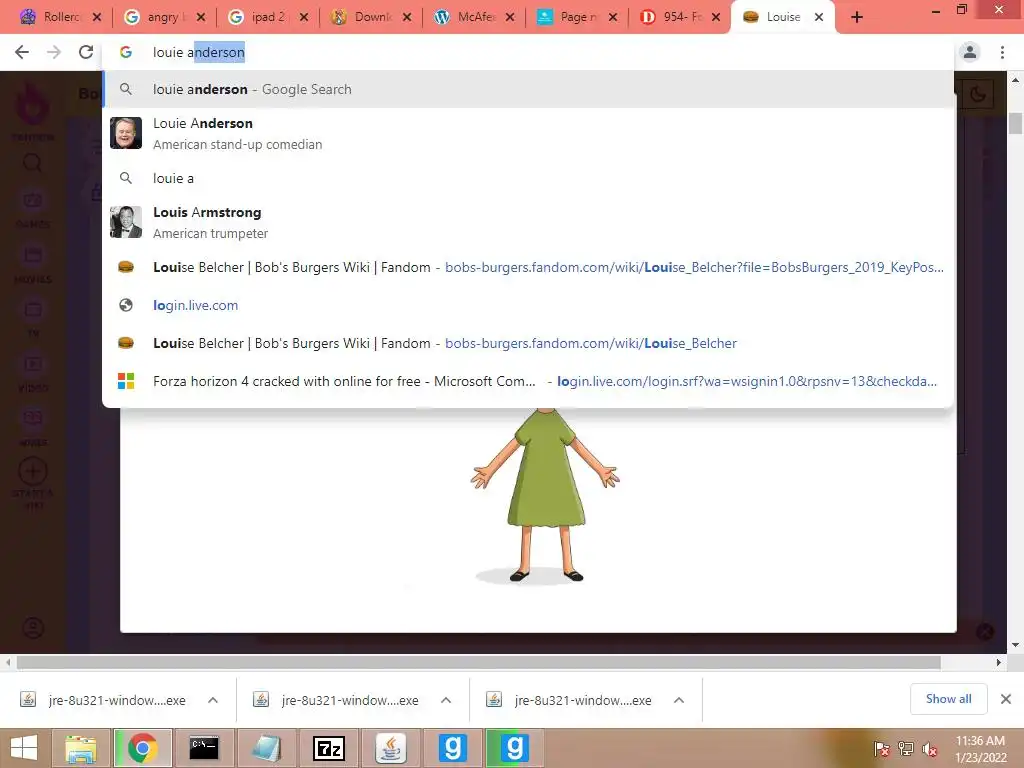Reload the current page

pyautogui.click(x=86, y=52)
